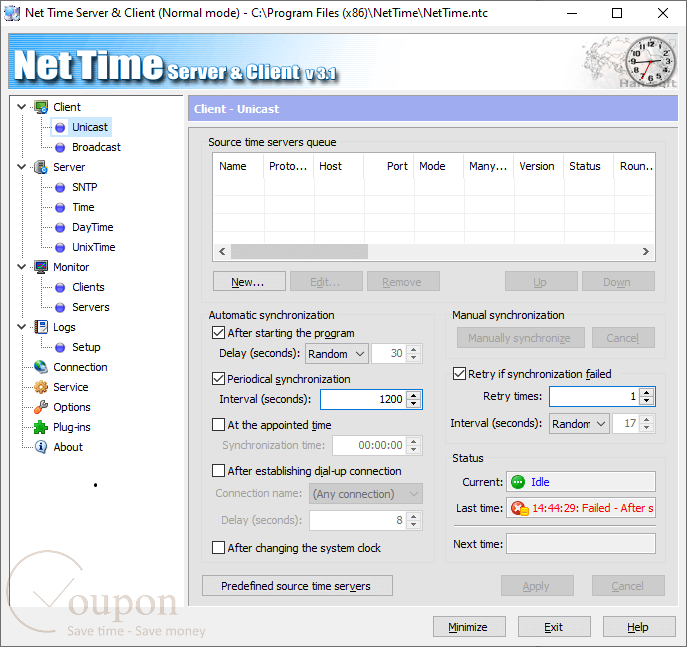The image size is (687, 647).
Task: Click the Apply button
Action: [537, 586]
